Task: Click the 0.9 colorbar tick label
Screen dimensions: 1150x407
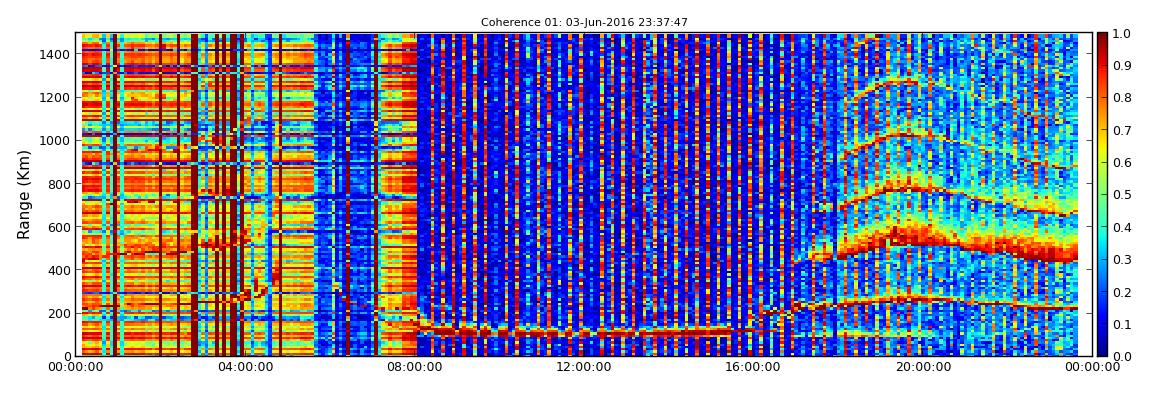Action: (x=1121, y=66)
